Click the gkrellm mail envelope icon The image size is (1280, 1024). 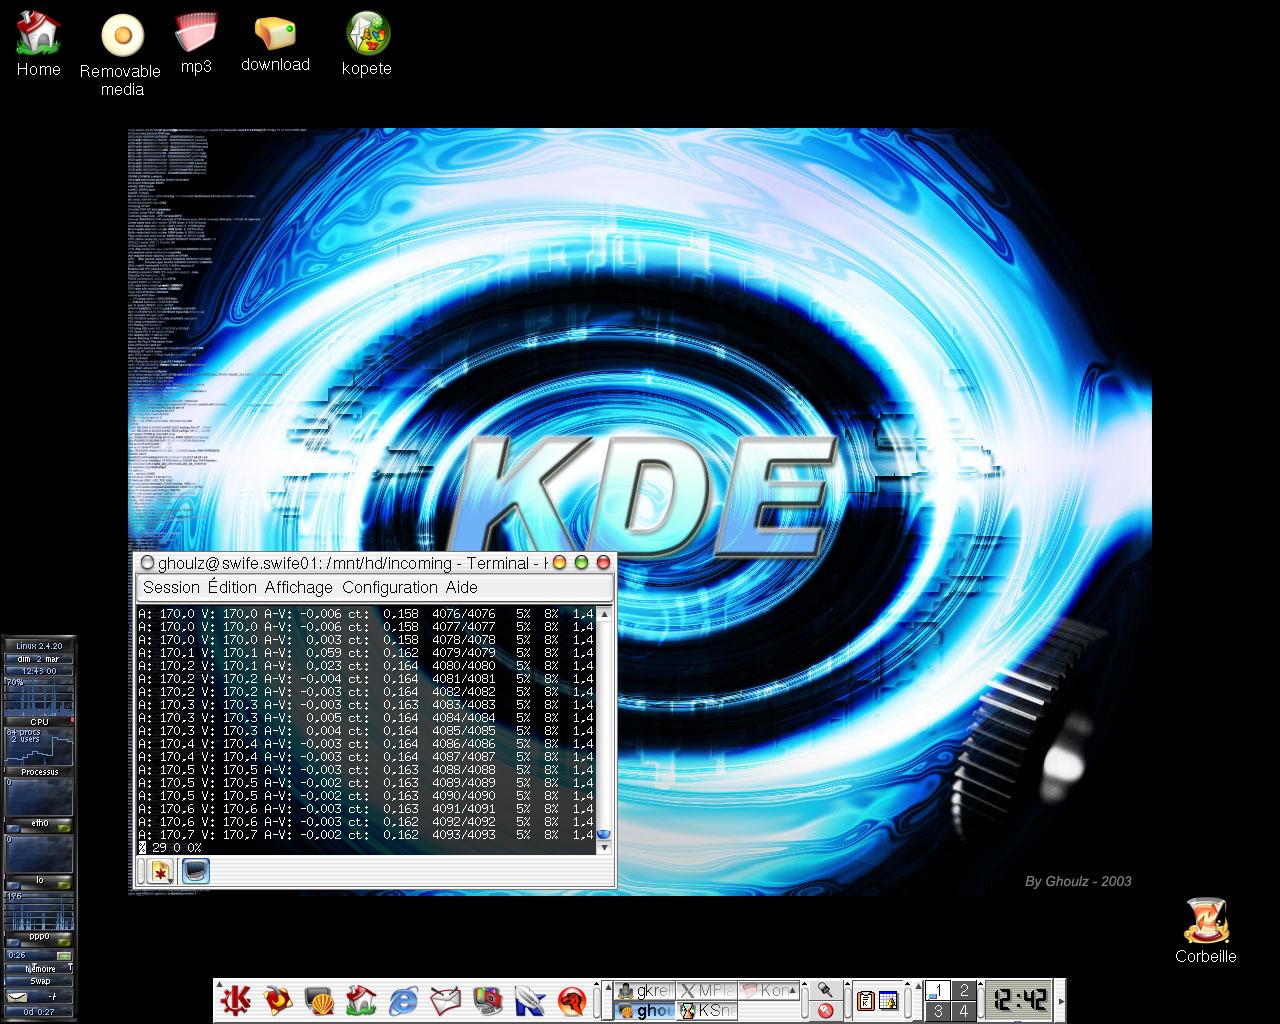click(x=17, y=996)
